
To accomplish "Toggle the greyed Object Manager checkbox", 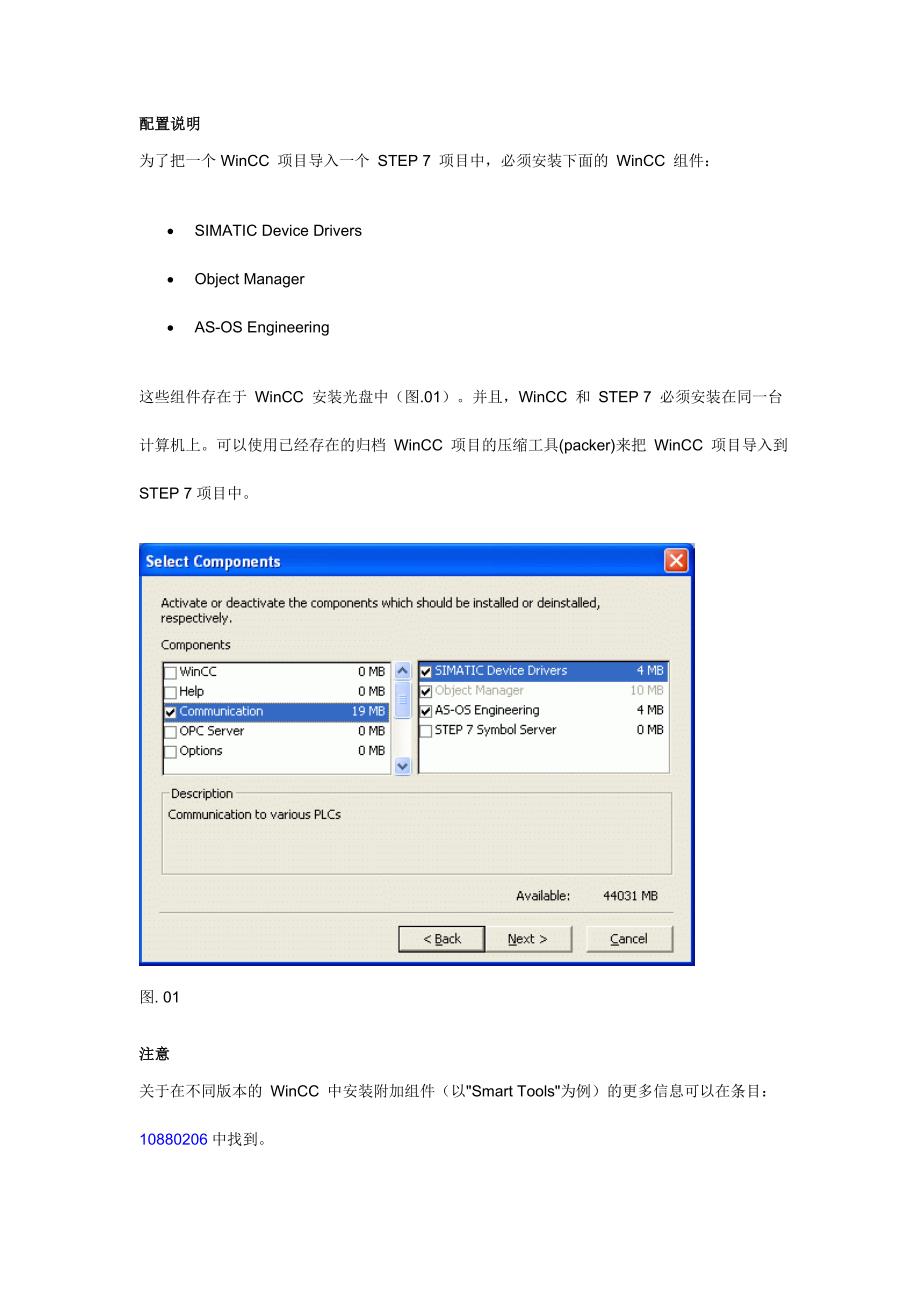I will (426, 691).
